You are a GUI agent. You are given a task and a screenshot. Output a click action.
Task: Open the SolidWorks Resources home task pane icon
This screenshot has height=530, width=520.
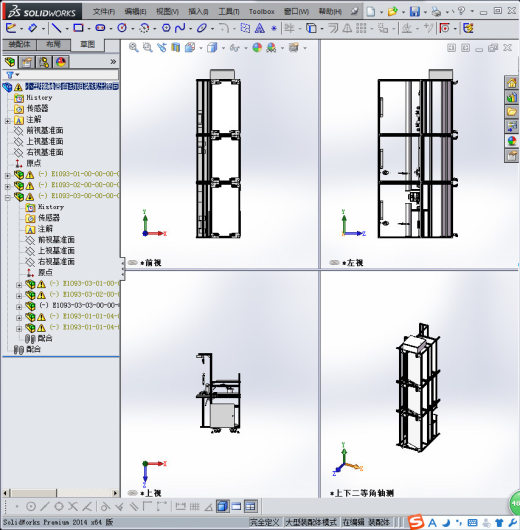512,82
